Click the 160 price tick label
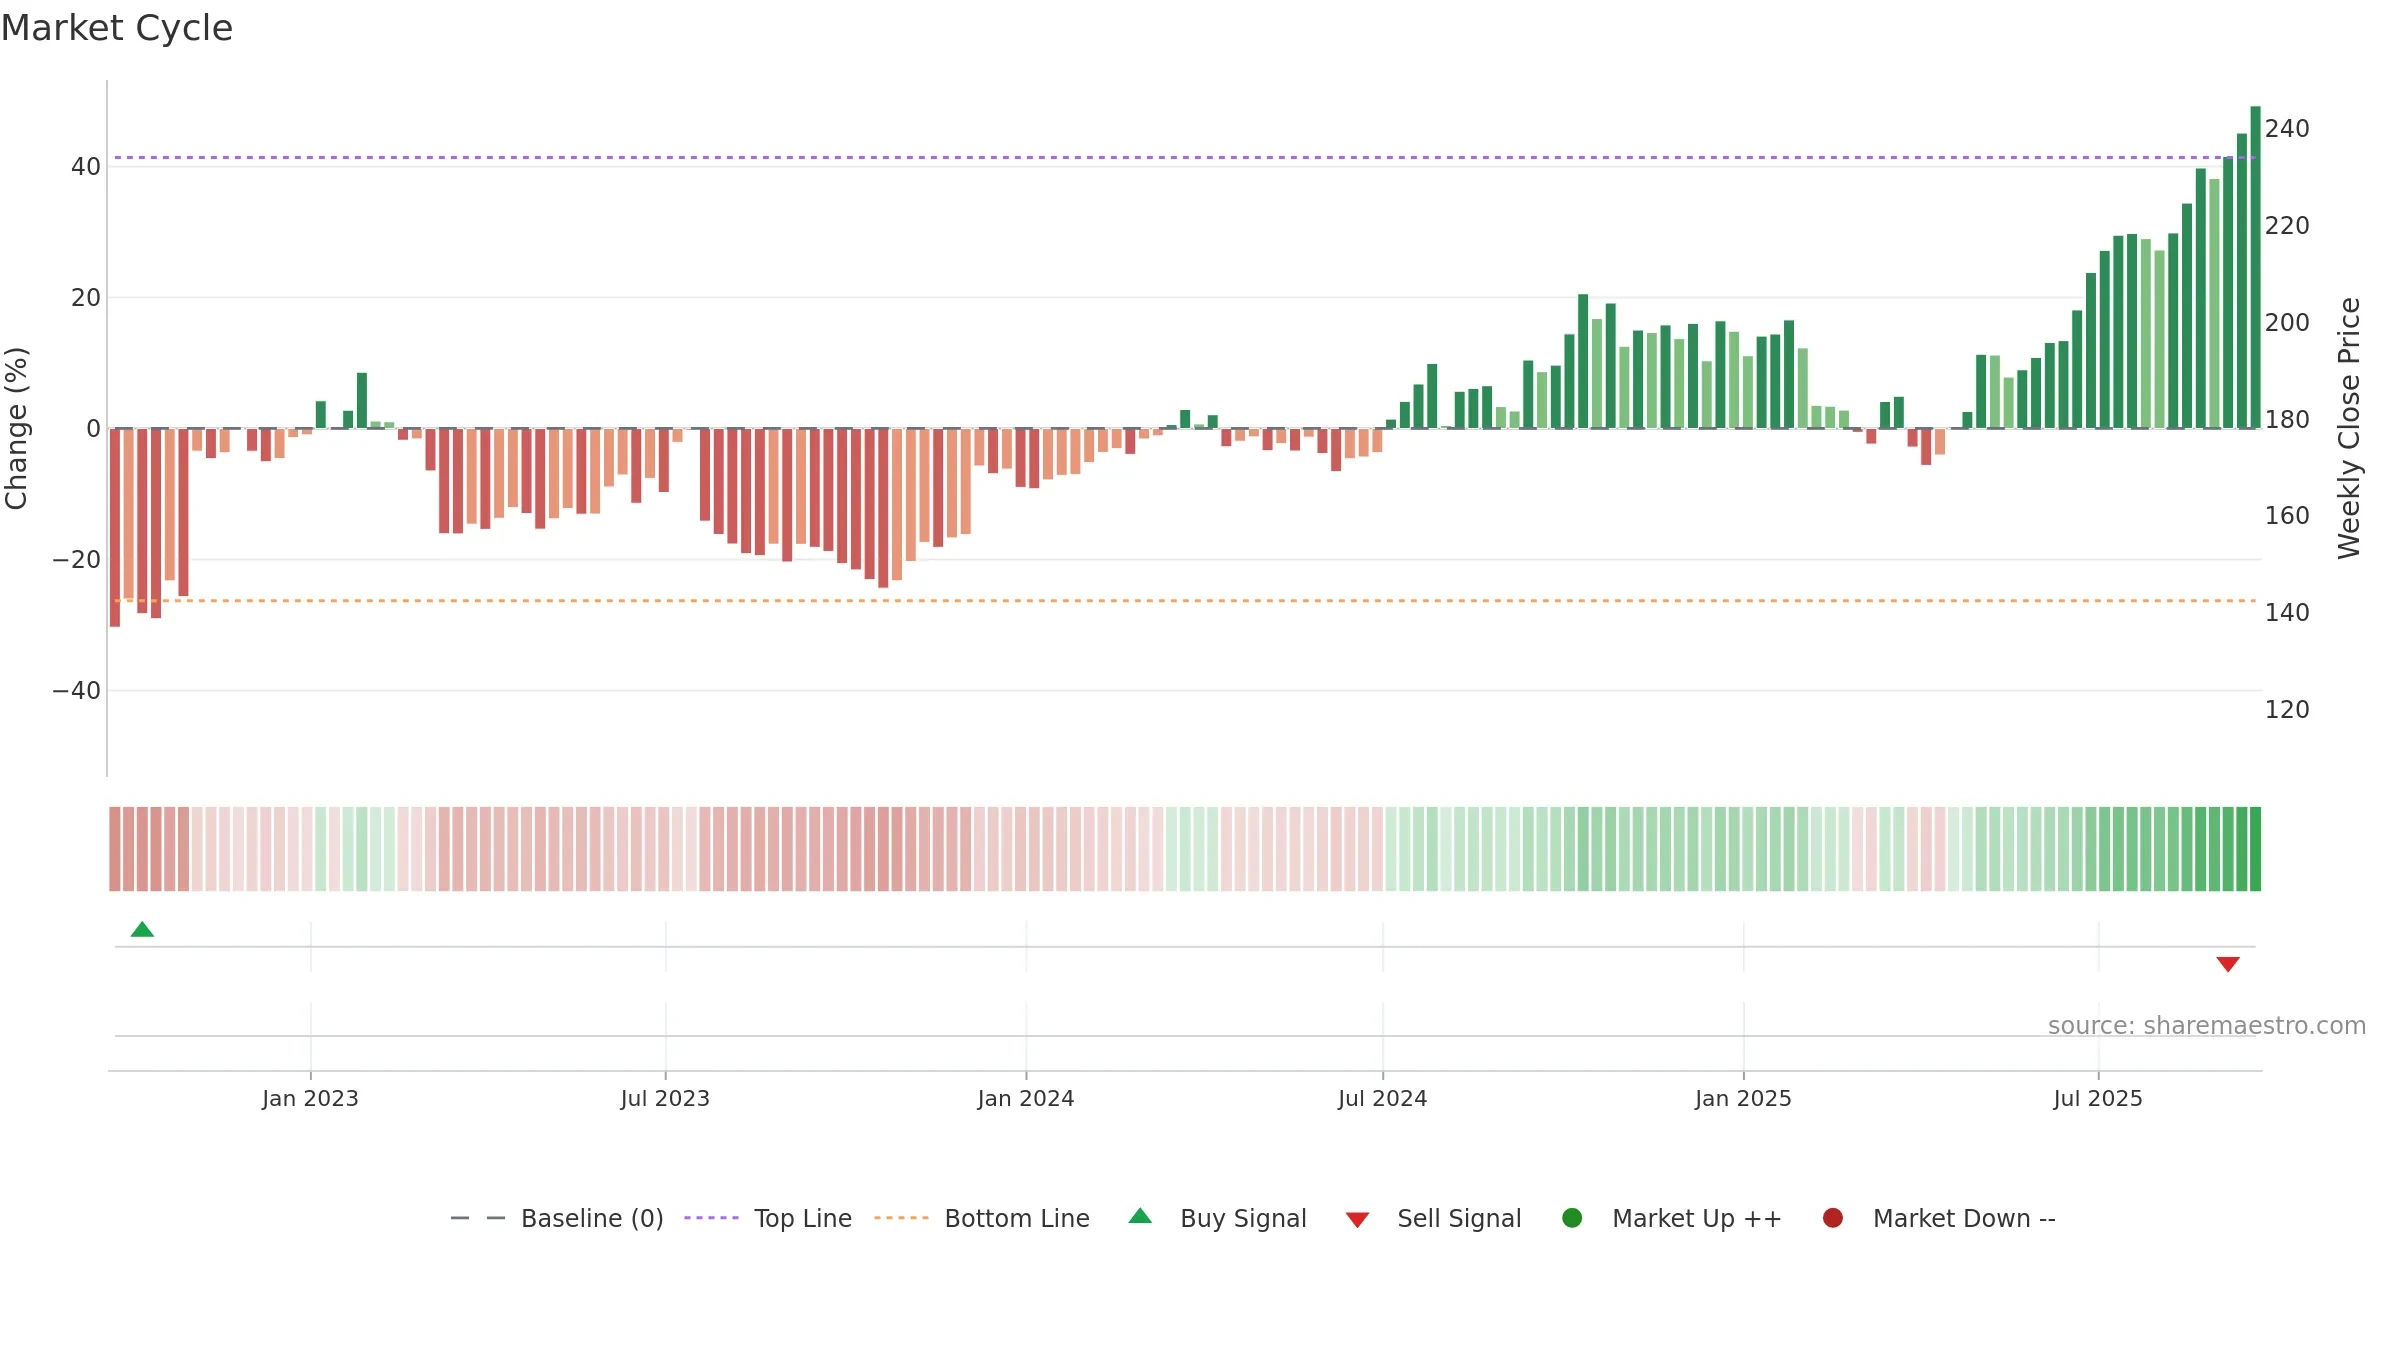Screen dimensions: 2400x1350 coord(2287,516)
